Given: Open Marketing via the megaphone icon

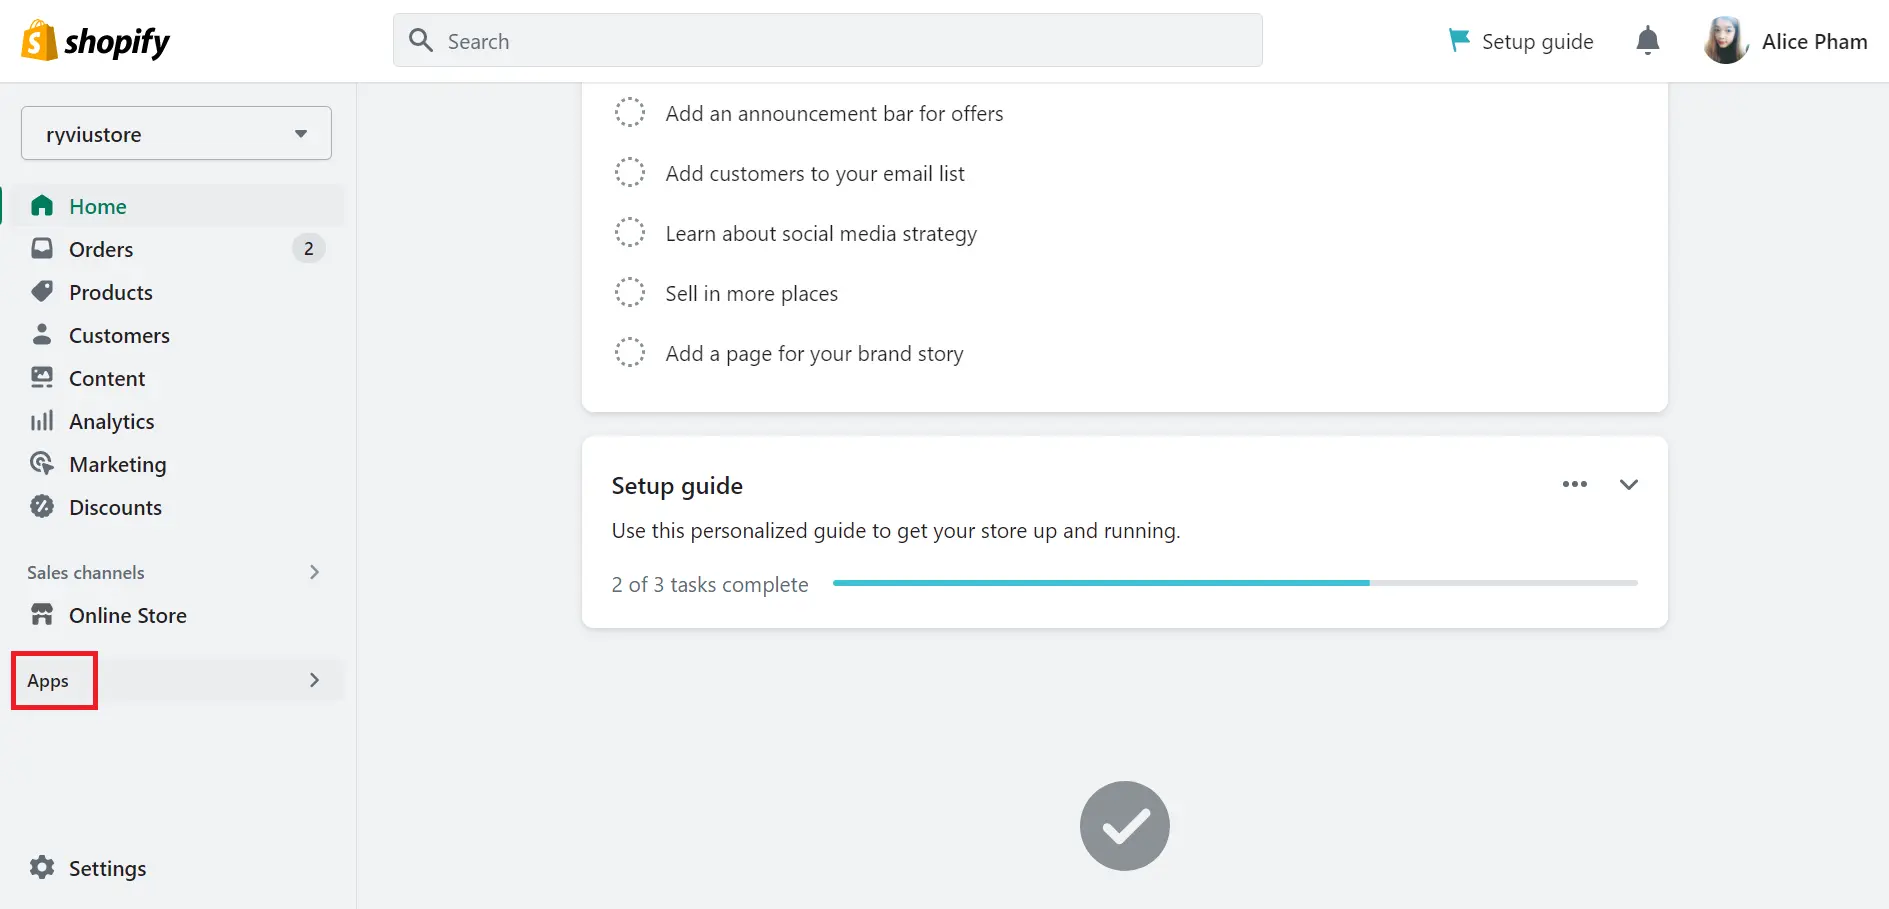Looking at the screenshot, I should click(42, 464).
